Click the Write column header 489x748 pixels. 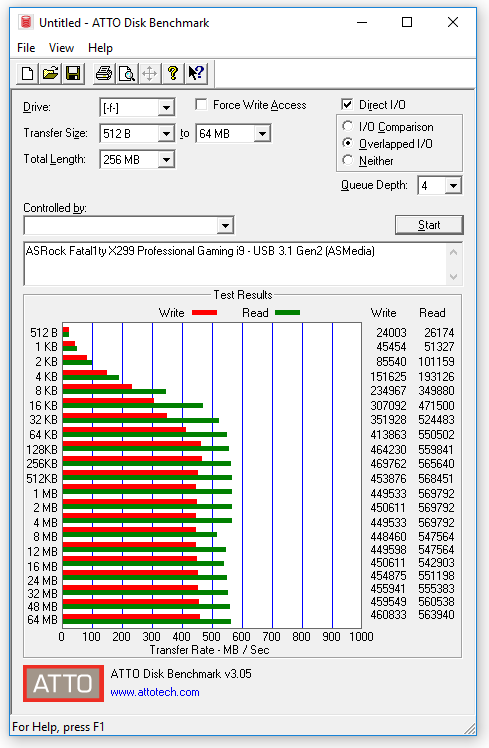(x=384, y=313)
